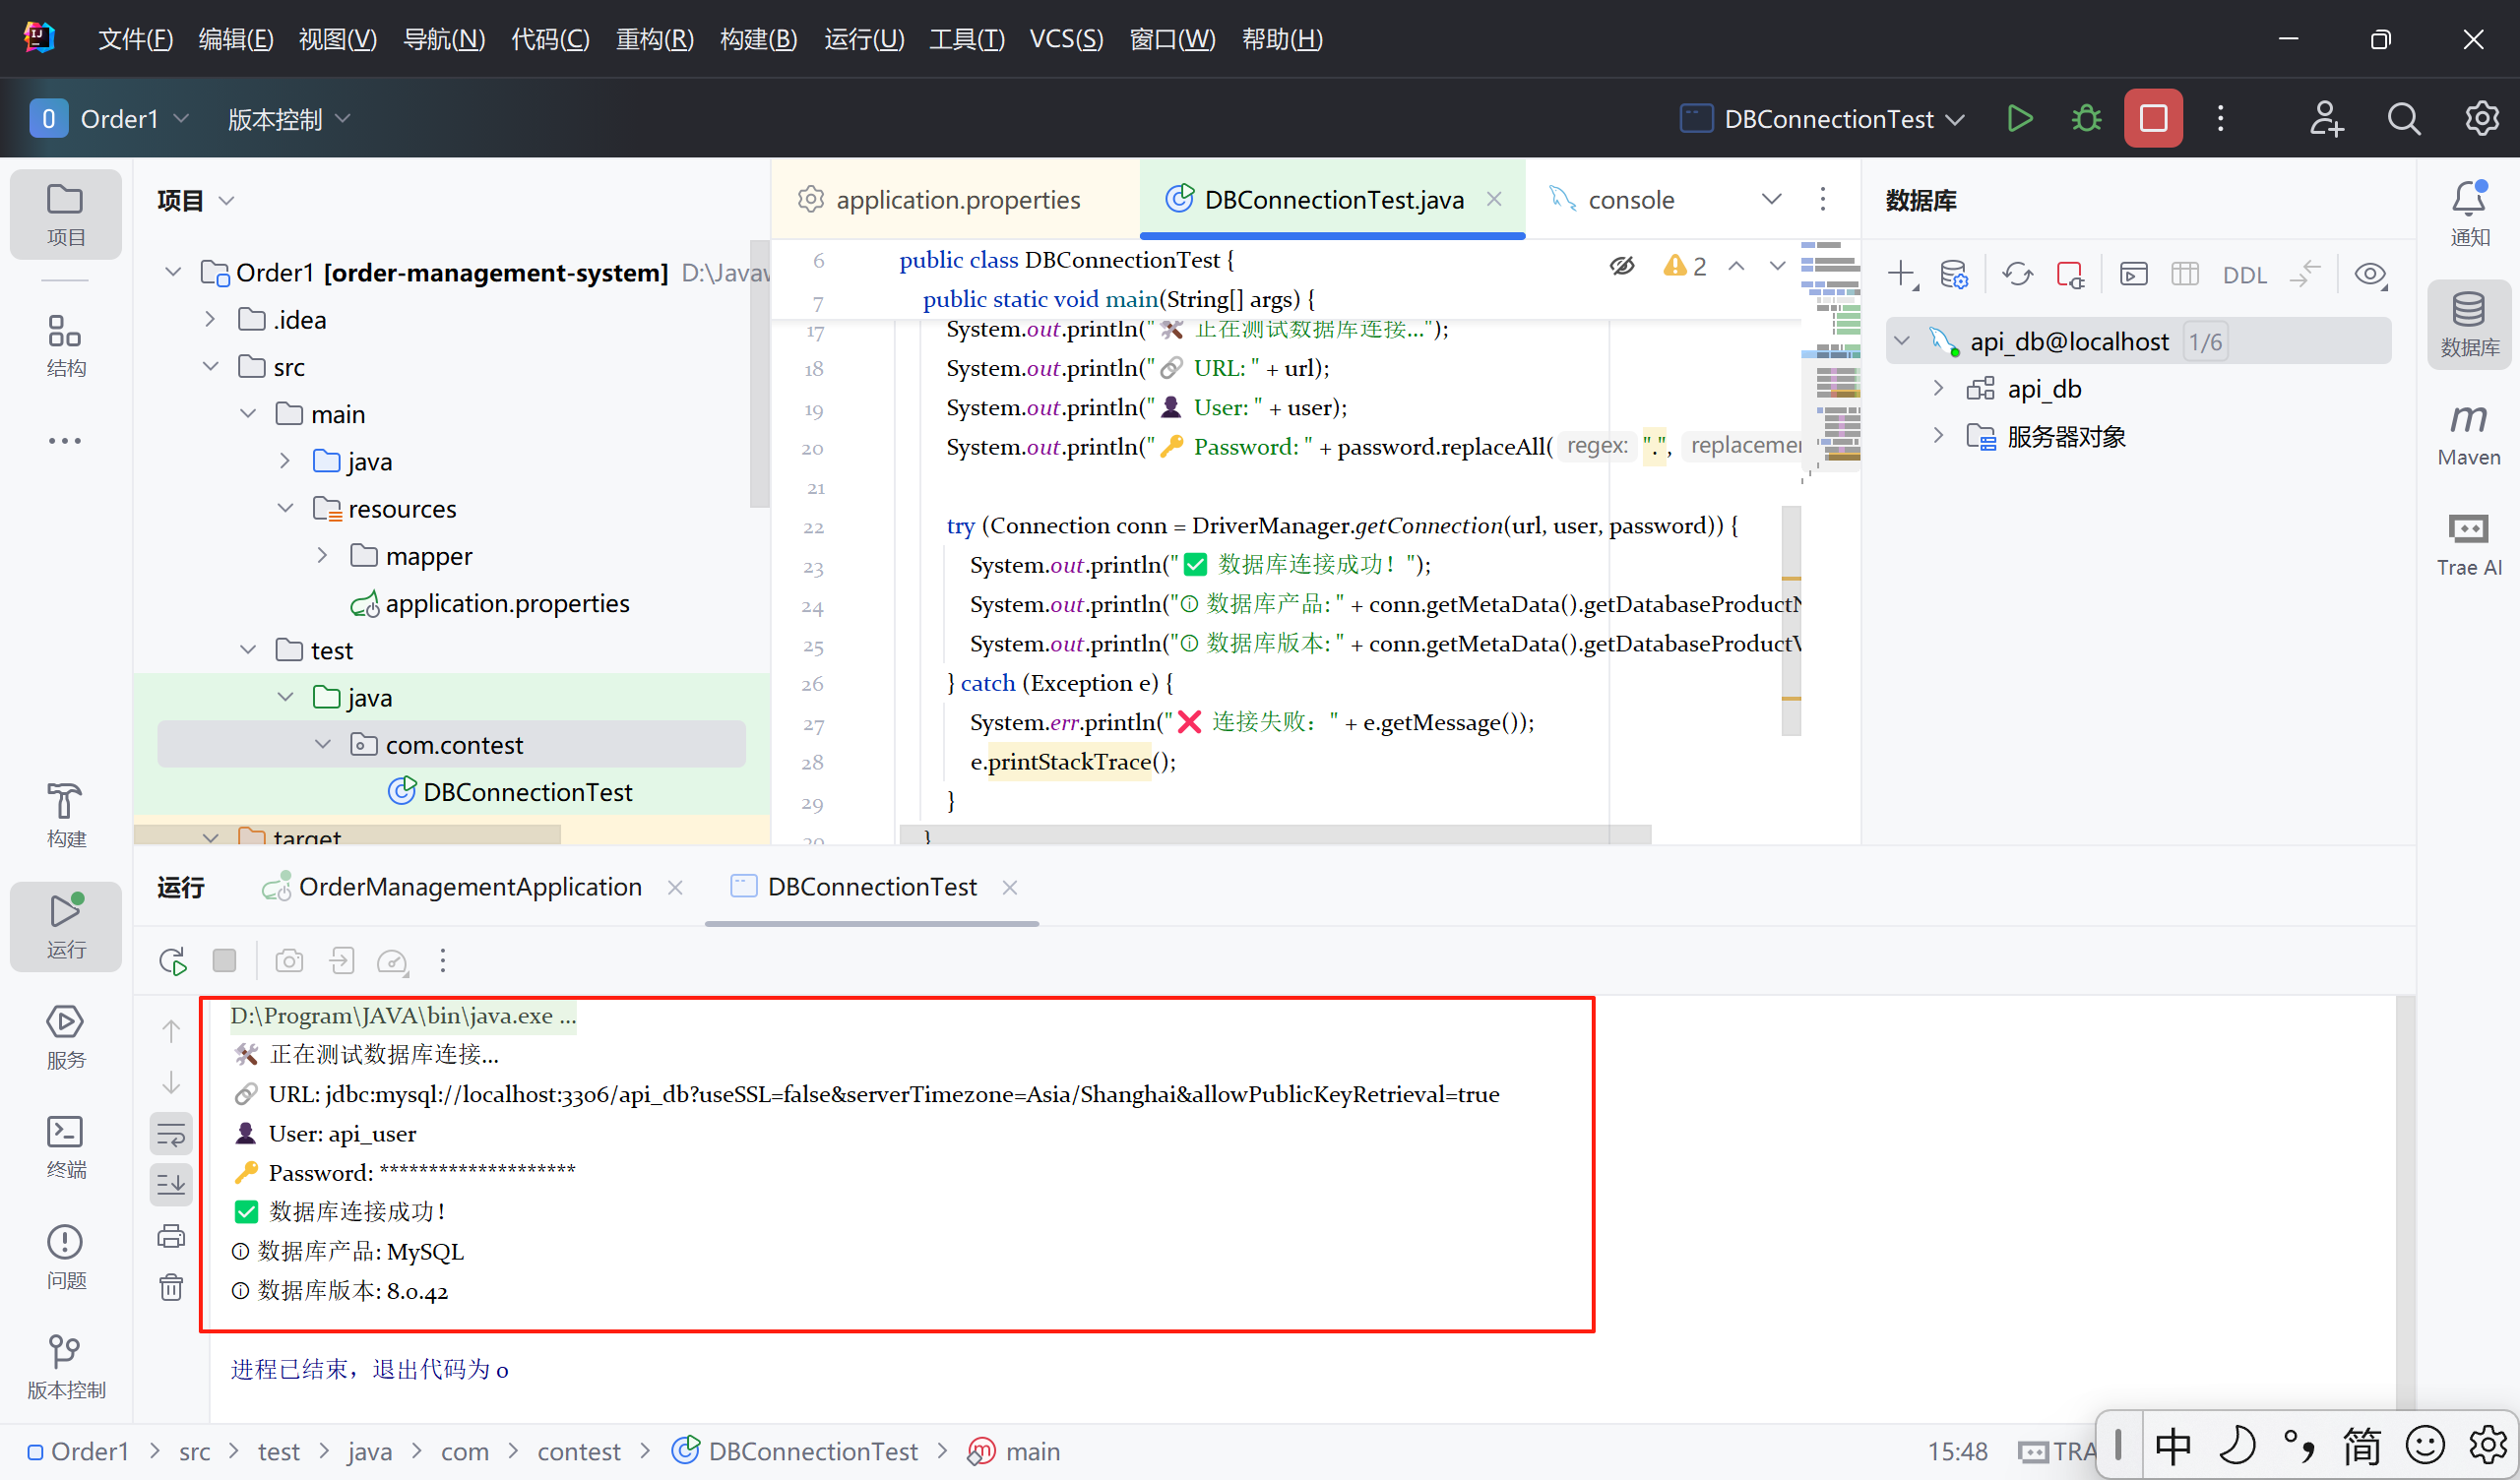Image resolution: width=2520 pixels, height=1480 pixels.
Task: Collapse the src folder
Action: click(210, 366)
